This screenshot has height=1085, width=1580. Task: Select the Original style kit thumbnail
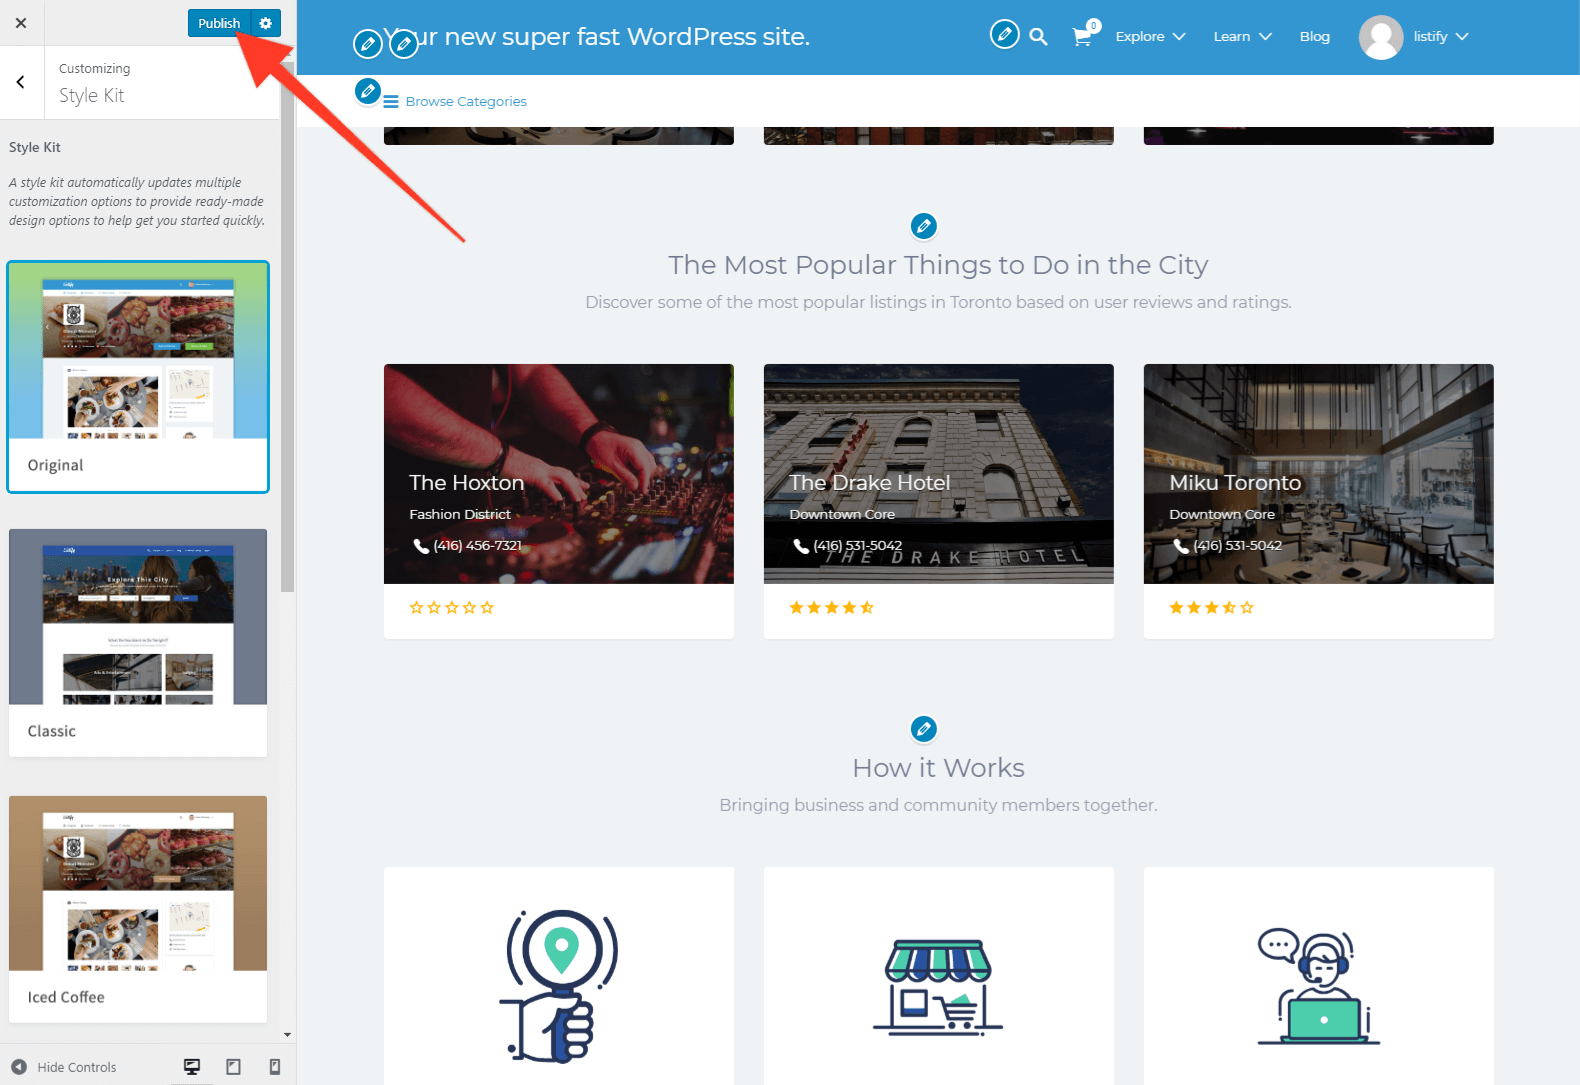pyautogui.click(x=138, y=377)
